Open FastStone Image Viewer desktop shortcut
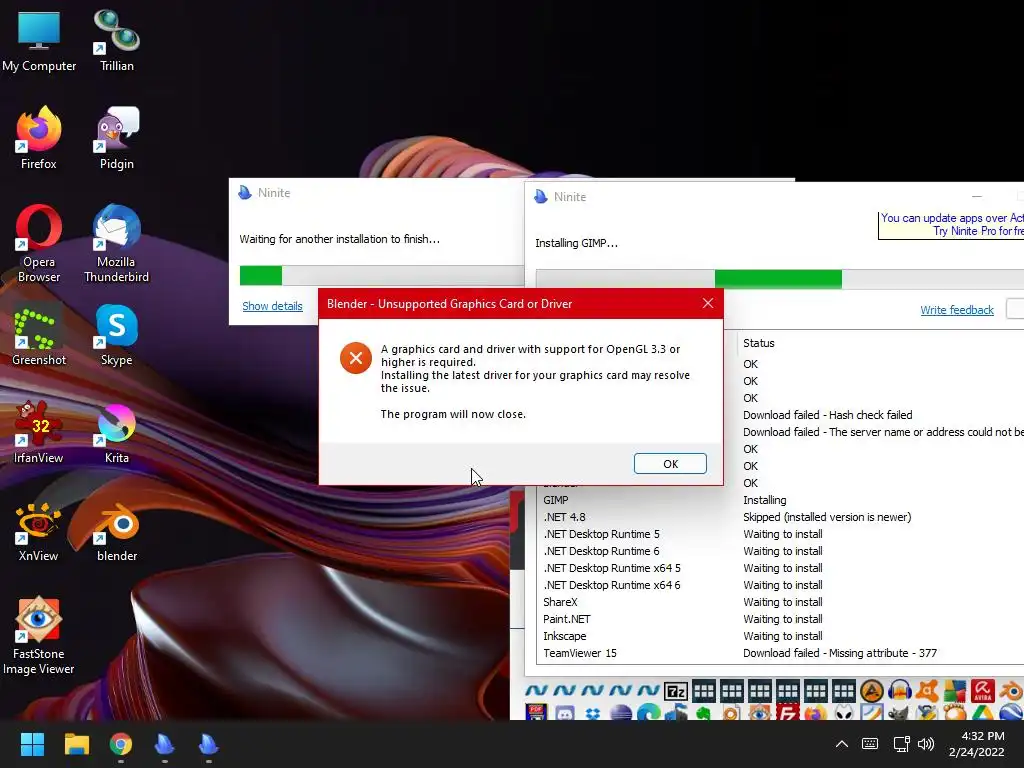 tap(39, 636)
